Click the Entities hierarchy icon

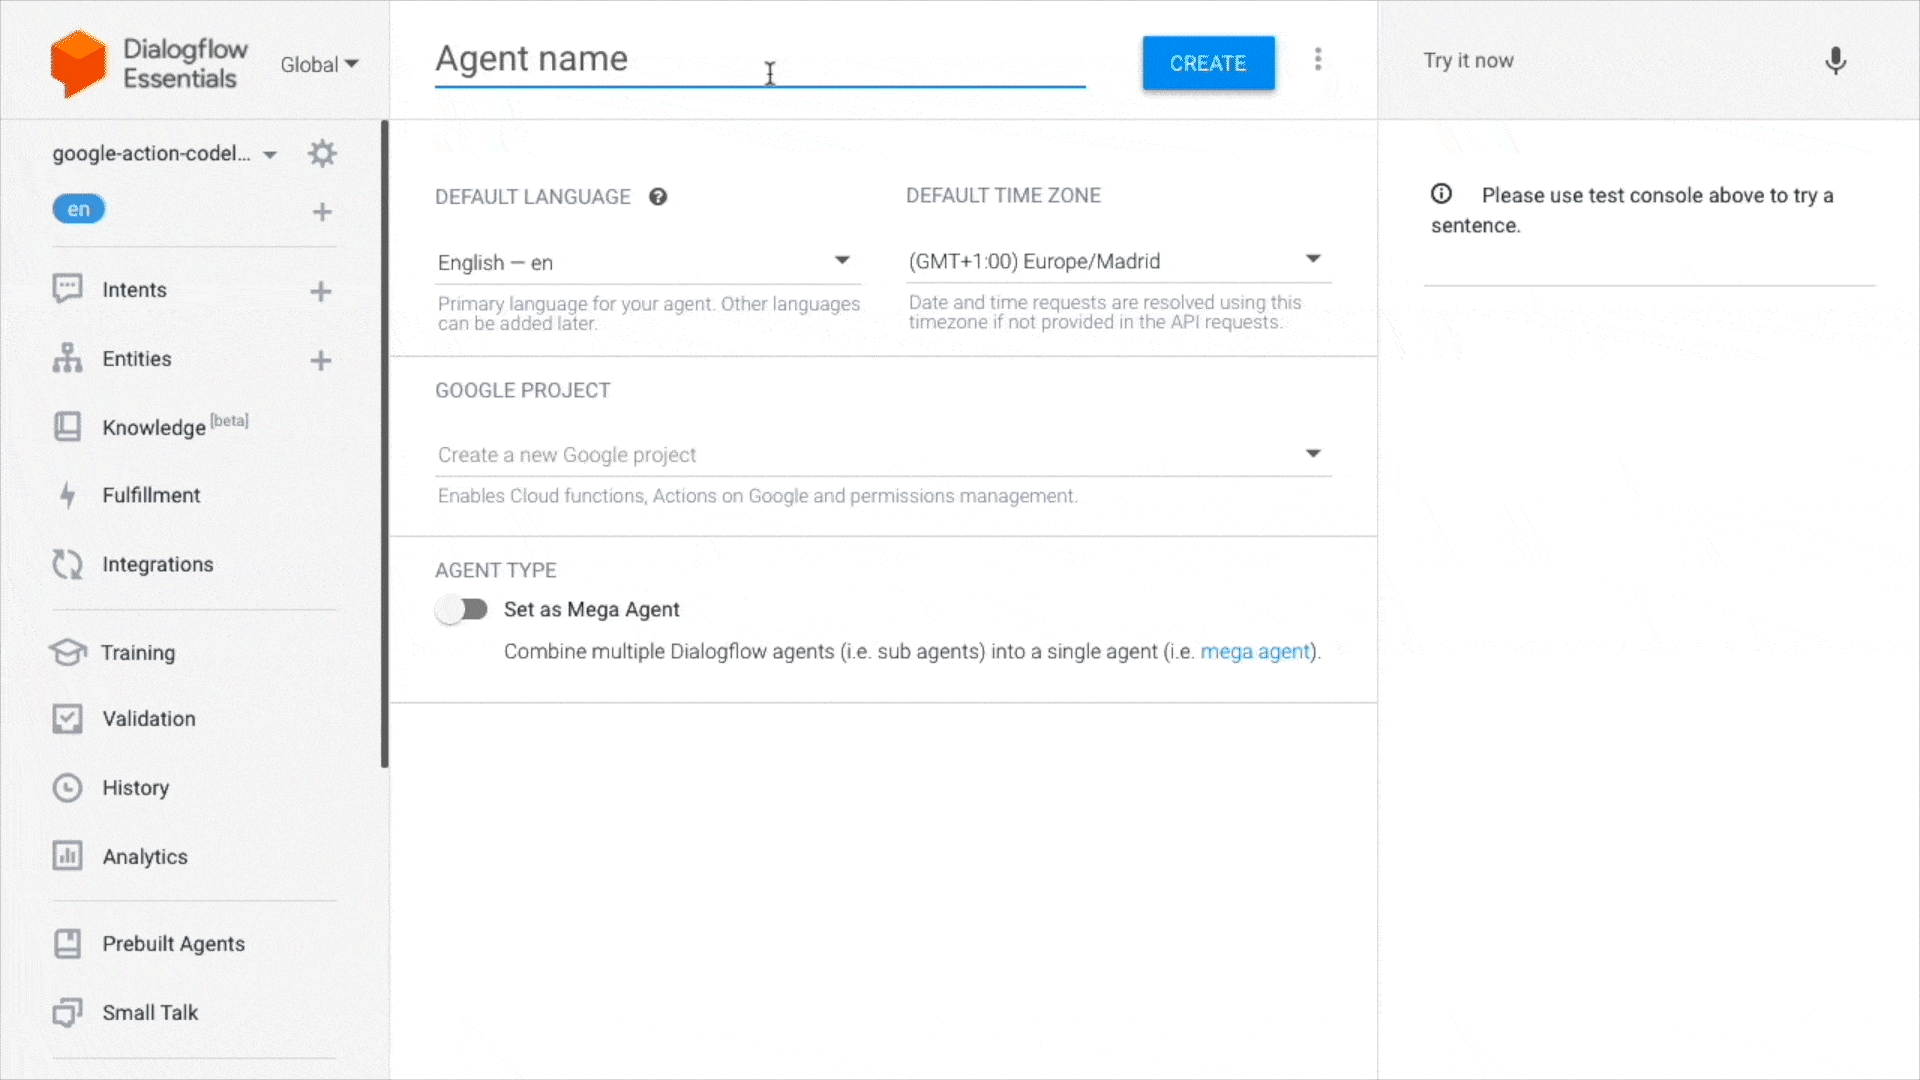tap(67, 358)
